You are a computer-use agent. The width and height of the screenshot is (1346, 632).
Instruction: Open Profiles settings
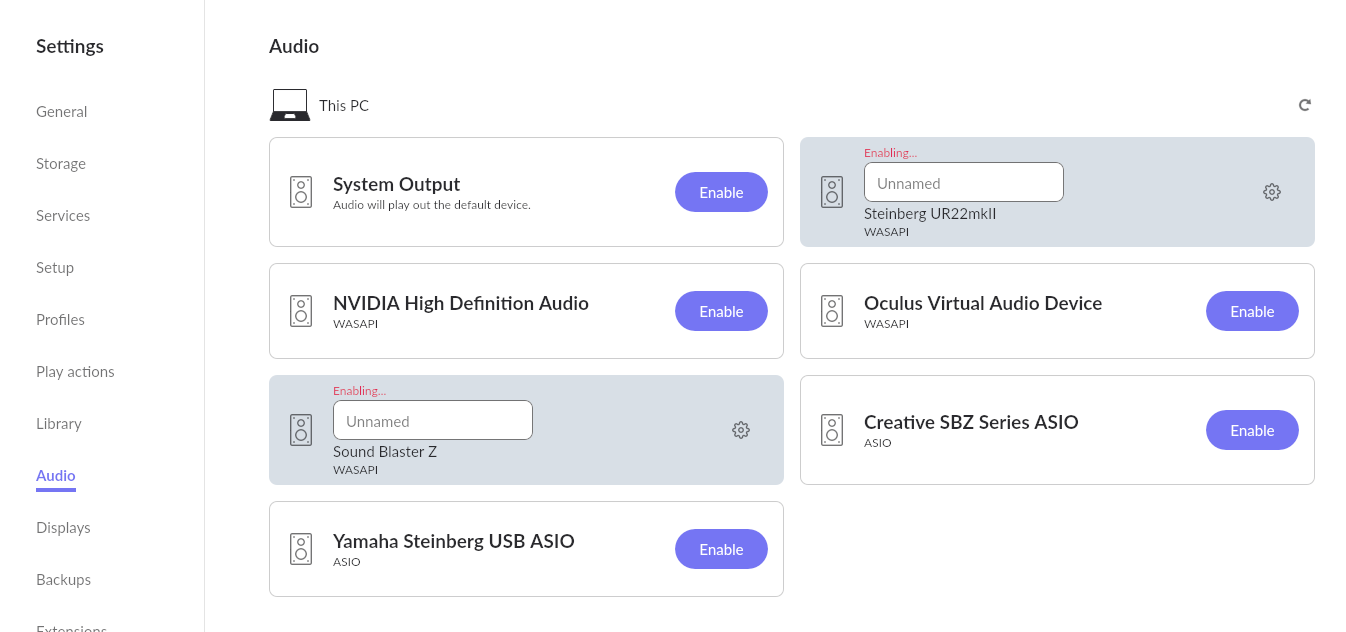[60, 320]
